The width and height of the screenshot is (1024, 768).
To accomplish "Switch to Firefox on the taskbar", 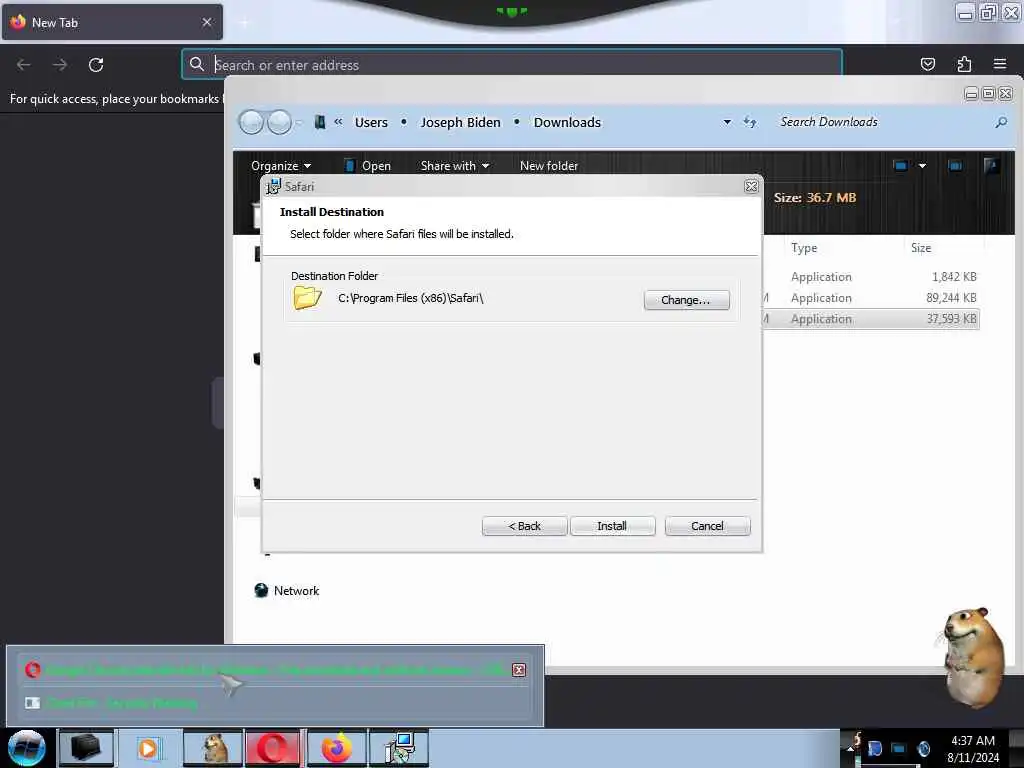I will [336, 748].
